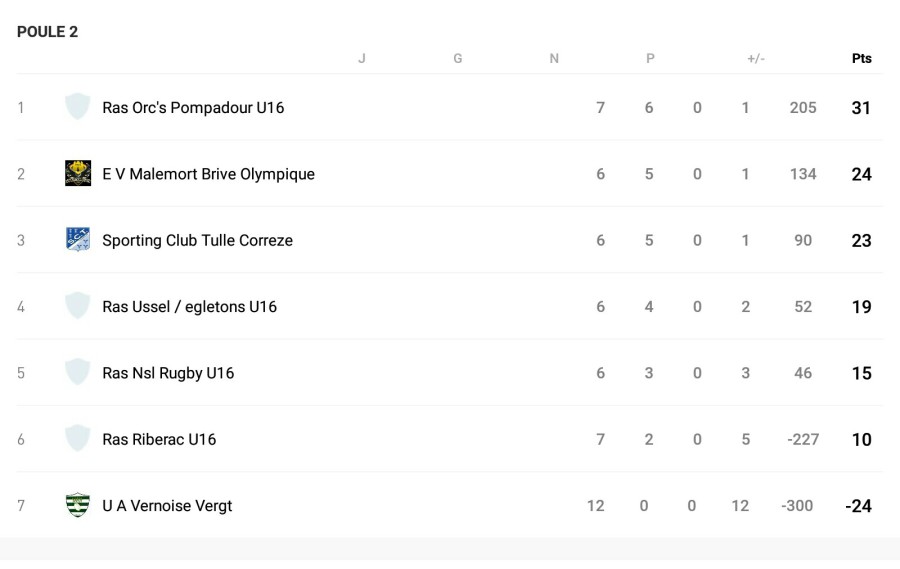Click the E V Malemort Brive Olympique logo
The width and height of the screenshot is (900, 569).
[x=78, y=173]
